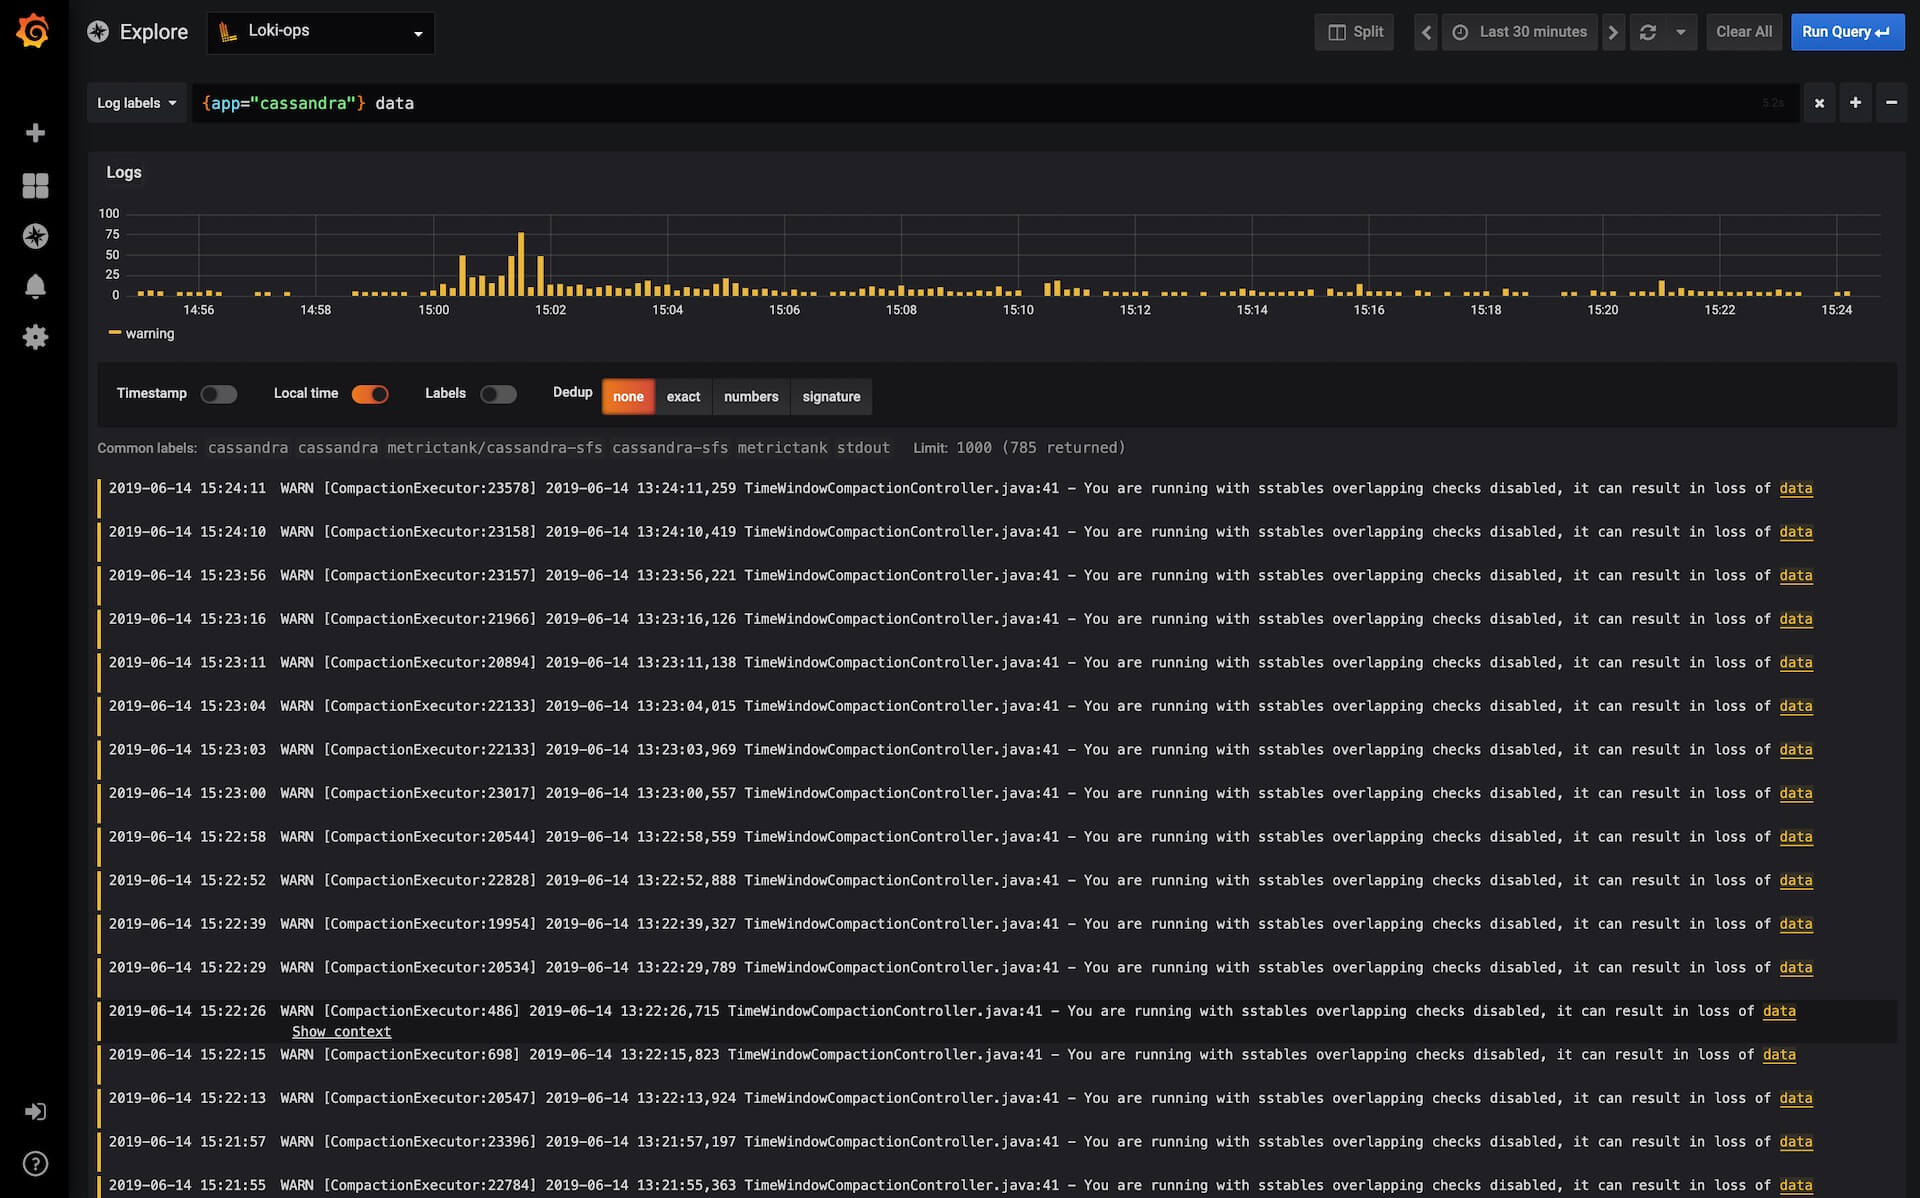
Task: Open the Help question mark icon
Action: coord(35,1164)
